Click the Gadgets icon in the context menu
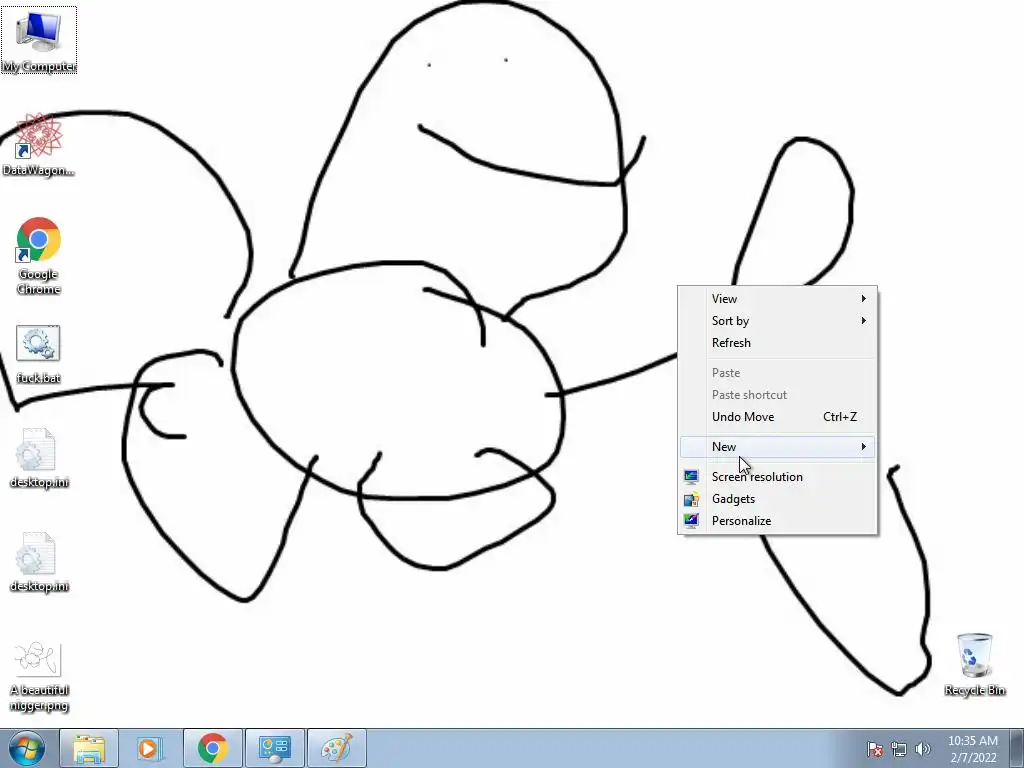 click(691, 499)
